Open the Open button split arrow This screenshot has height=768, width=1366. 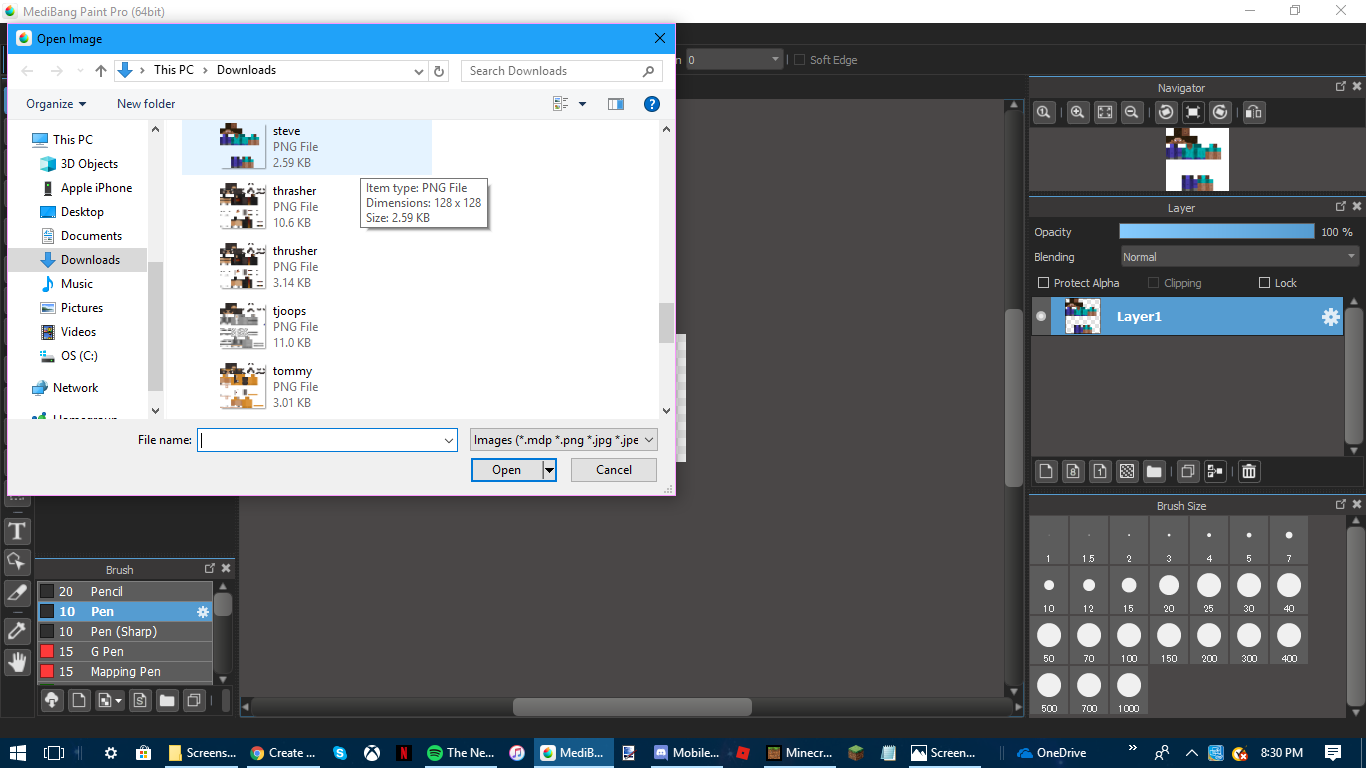(549, 470)
